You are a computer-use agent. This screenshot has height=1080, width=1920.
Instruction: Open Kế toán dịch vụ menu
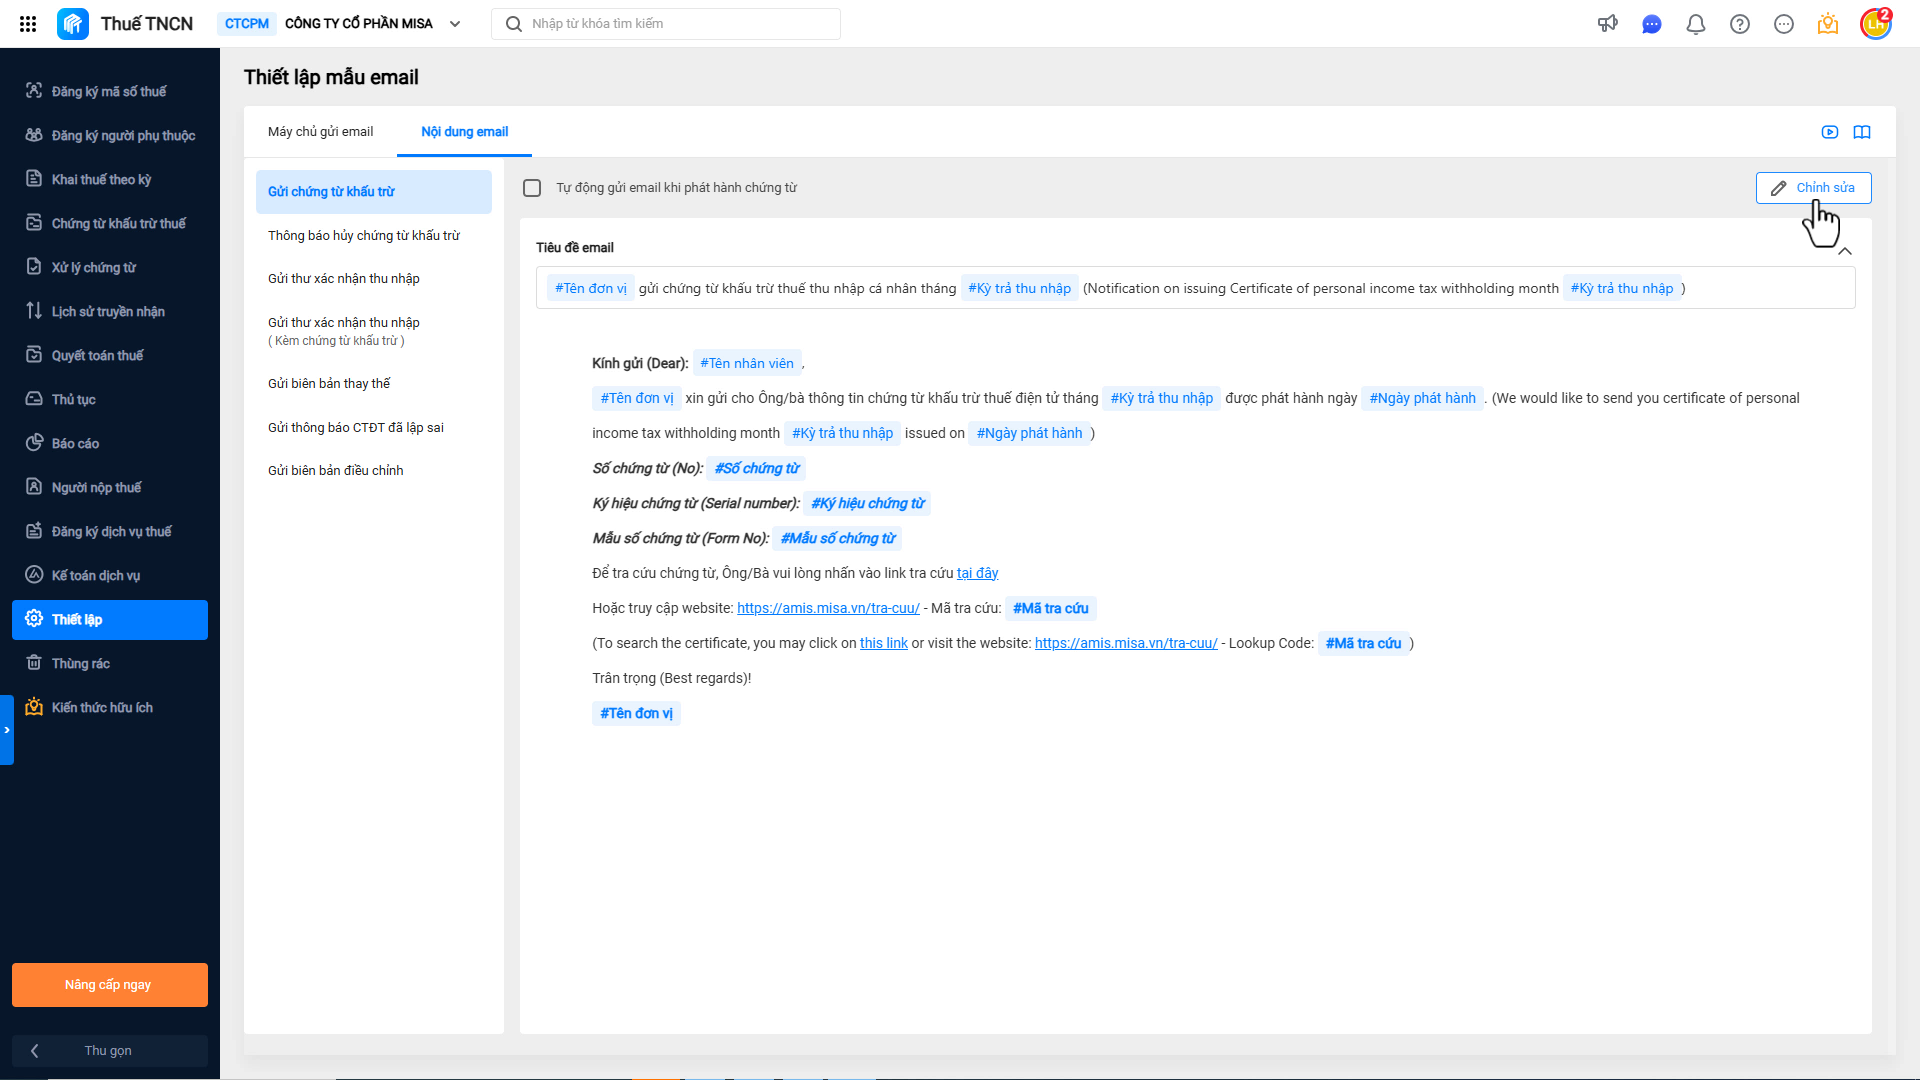(110, 575)
